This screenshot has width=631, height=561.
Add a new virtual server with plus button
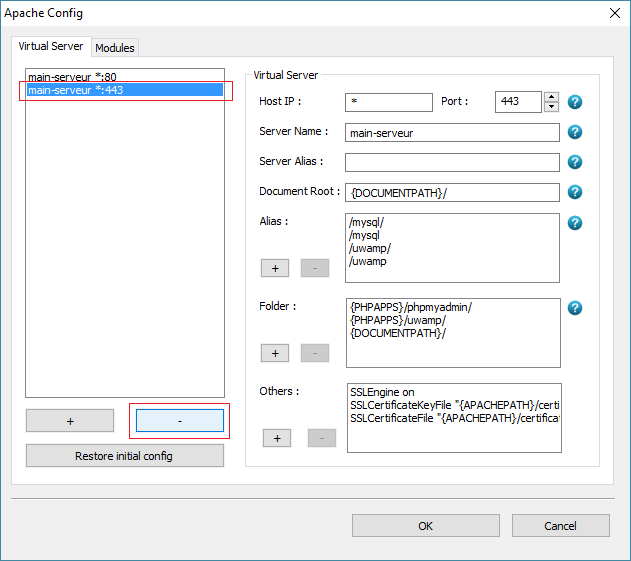(70, 421)
